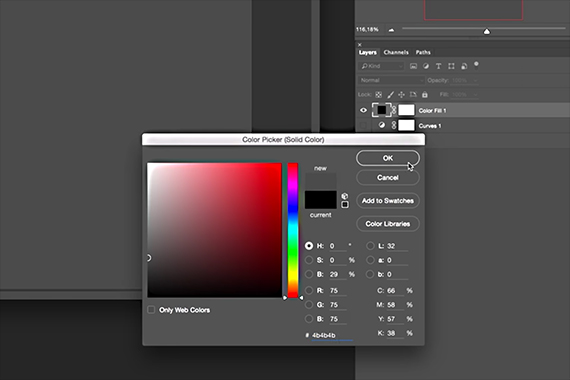The height and width of the screenshot is (380, 570).
Task: Filter layers by pixel layer icon
Action: point(413,66)
